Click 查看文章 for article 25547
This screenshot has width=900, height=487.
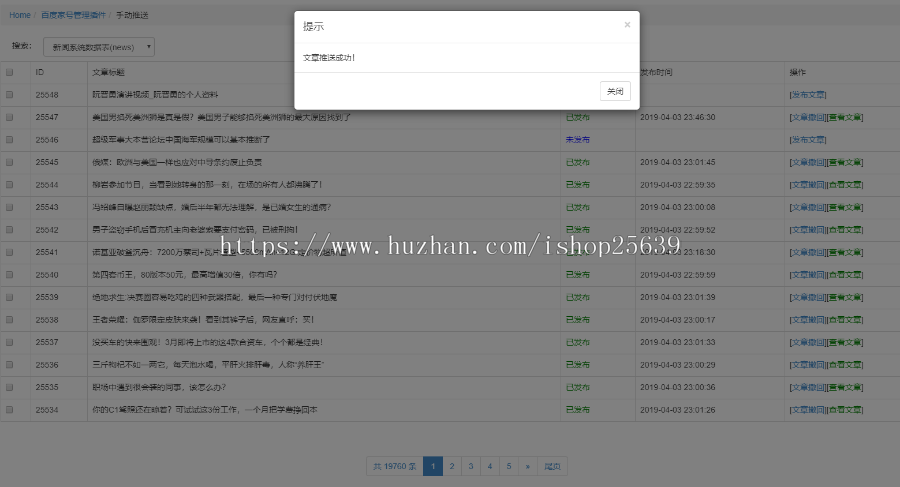click(845, 117)
